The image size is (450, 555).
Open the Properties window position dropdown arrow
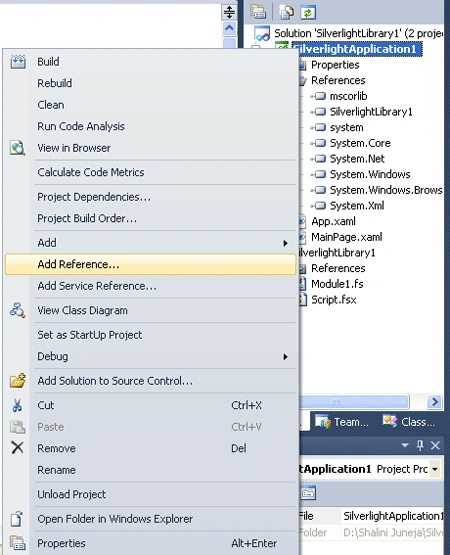(405, 445)
